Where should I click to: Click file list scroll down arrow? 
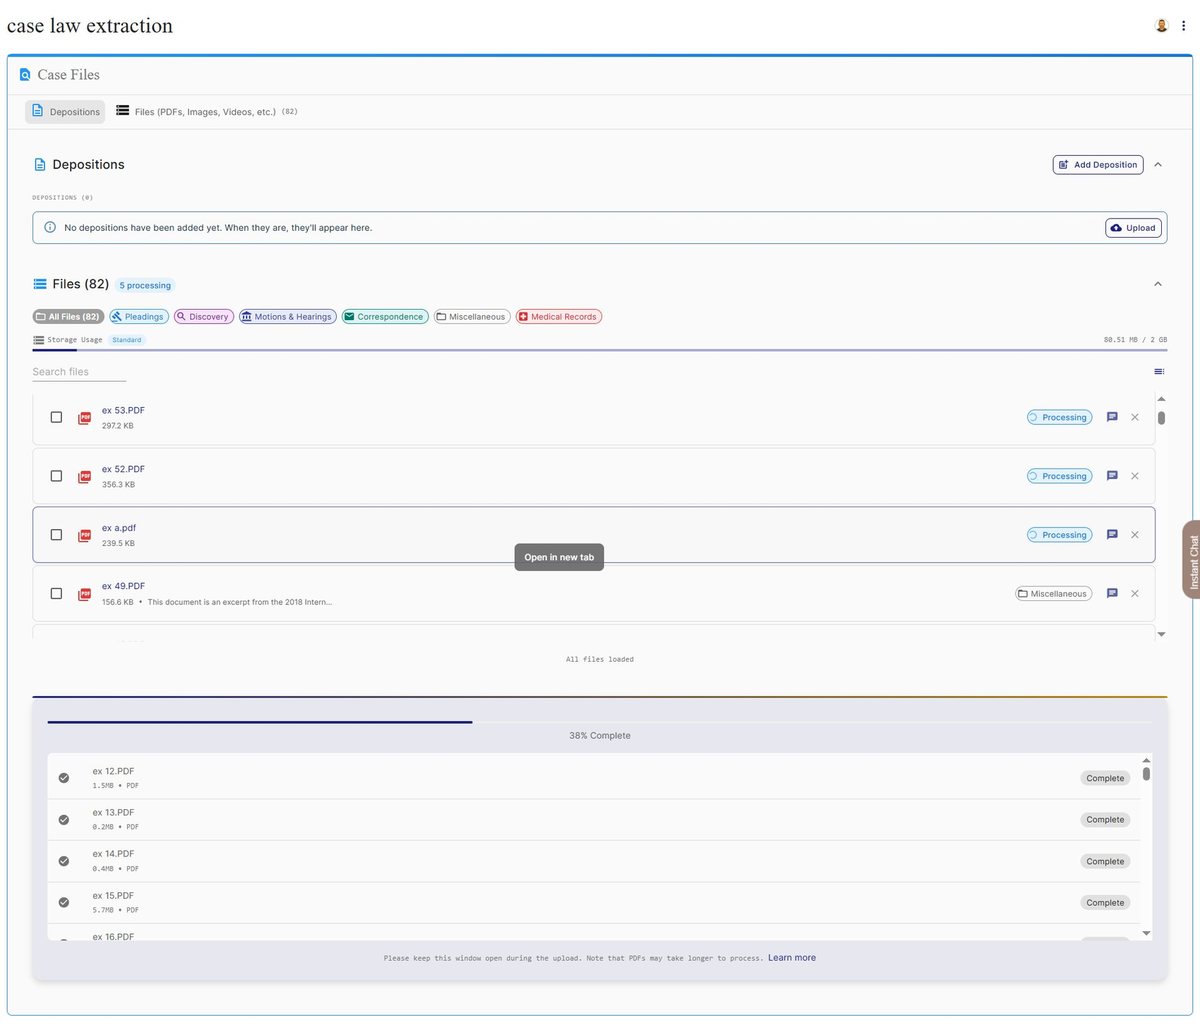click(x=1161, y=634)
